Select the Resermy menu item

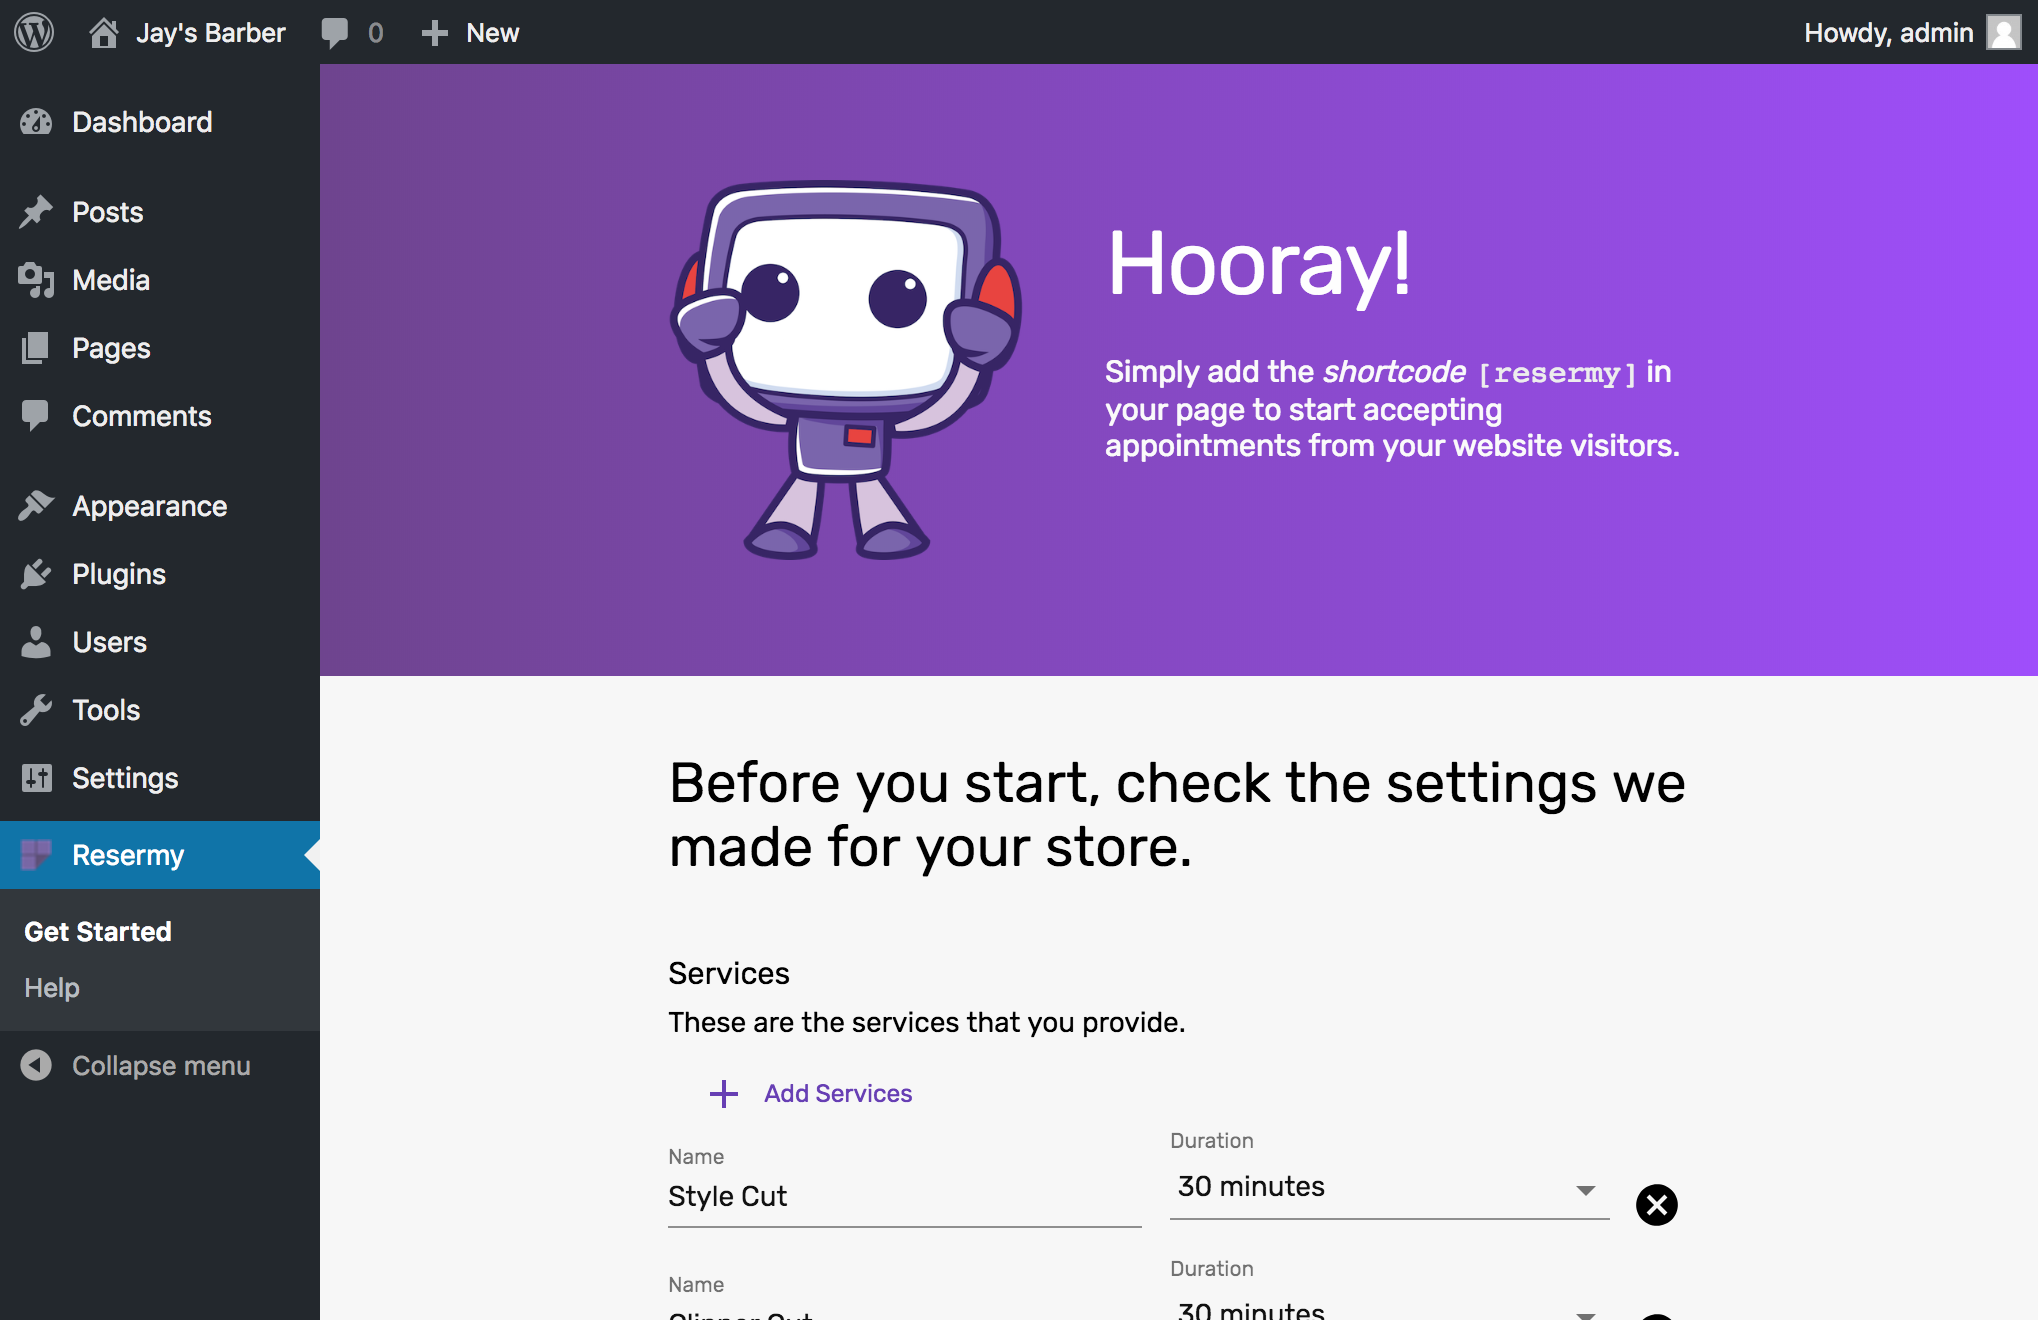click(x=160, y=855)
